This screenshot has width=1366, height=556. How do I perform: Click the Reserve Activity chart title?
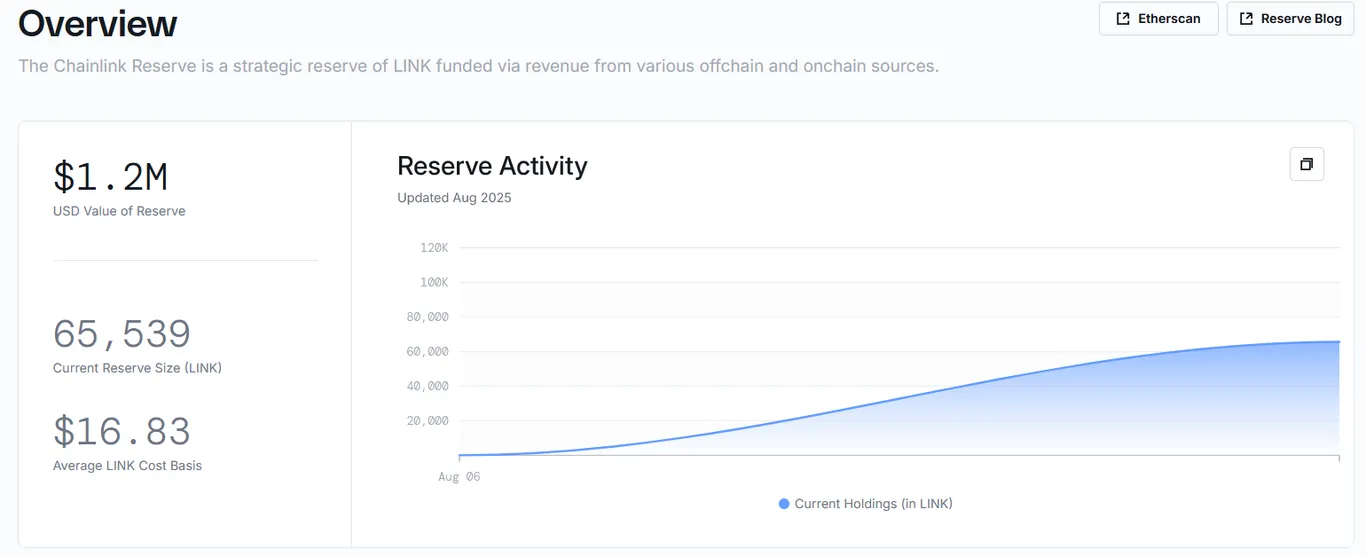coord(492,166)
